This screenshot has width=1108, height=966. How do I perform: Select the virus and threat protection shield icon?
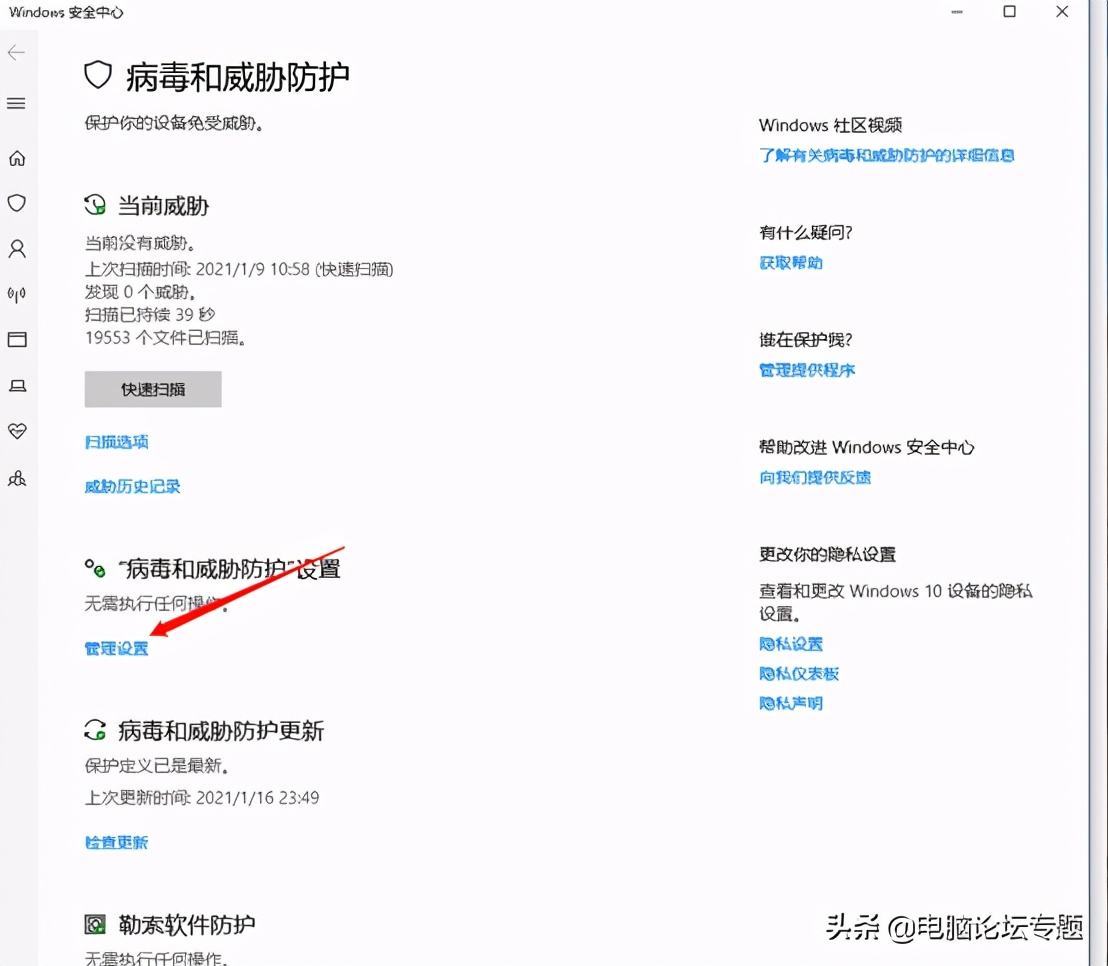click(x=17, y=203)
